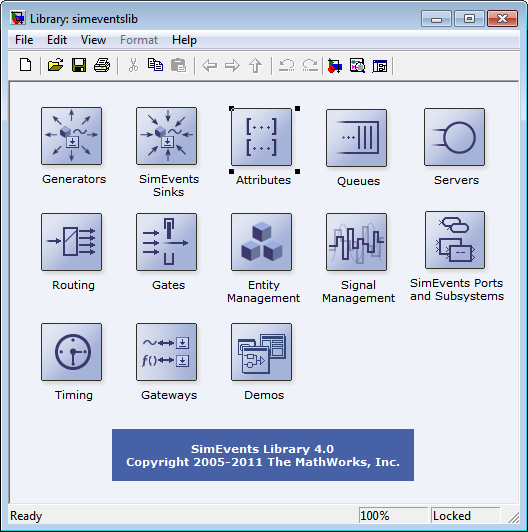This screenshot has height=532, width=528.
Task: Open the Library Browser toolbar icon
Action: (335, 65)
